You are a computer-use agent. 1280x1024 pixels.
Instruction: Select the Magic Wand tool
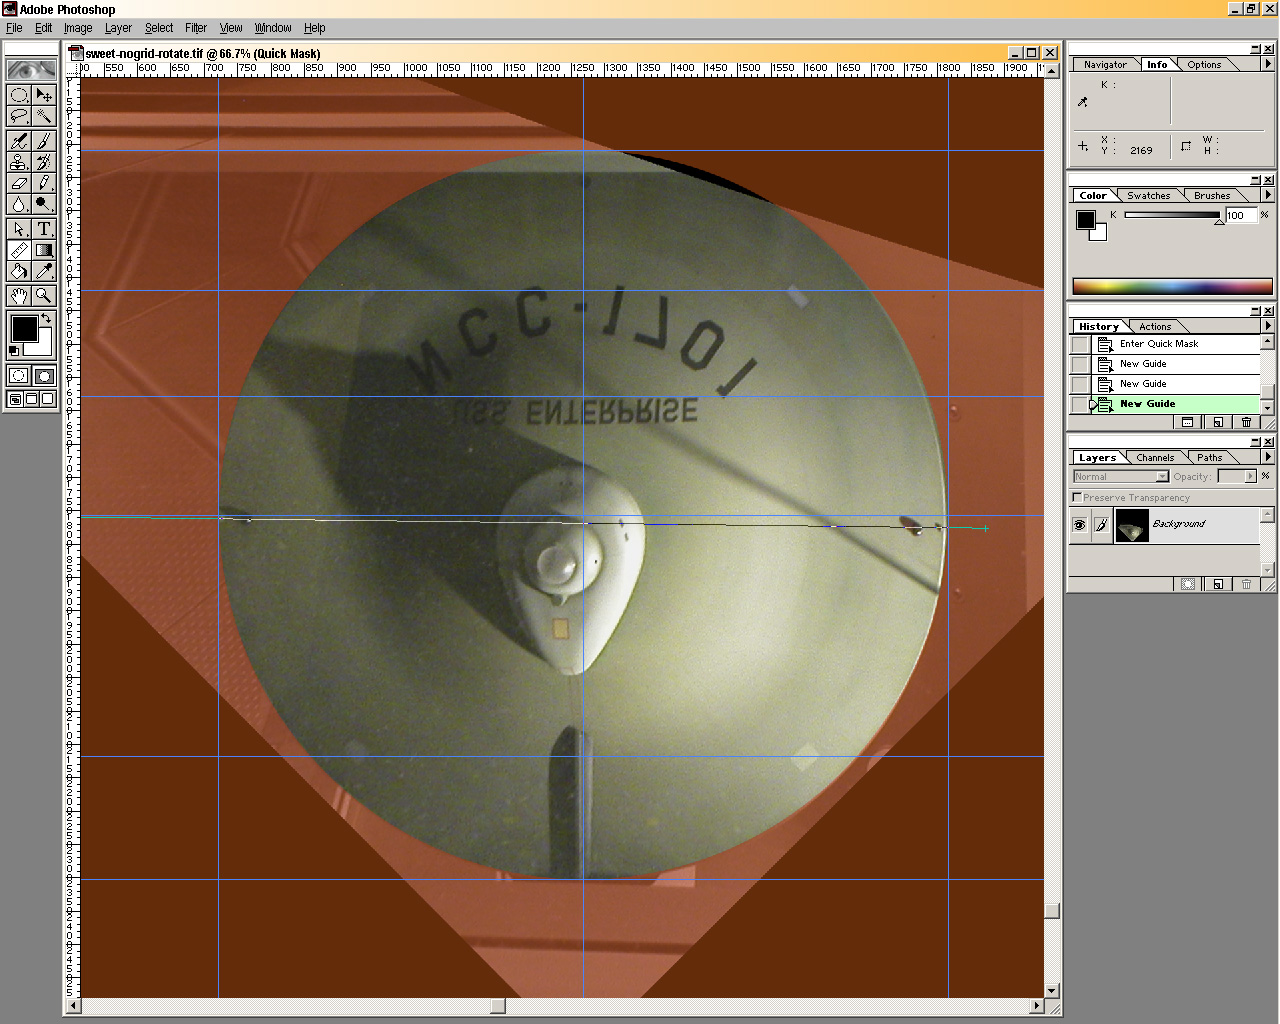[x=44, y=118]
